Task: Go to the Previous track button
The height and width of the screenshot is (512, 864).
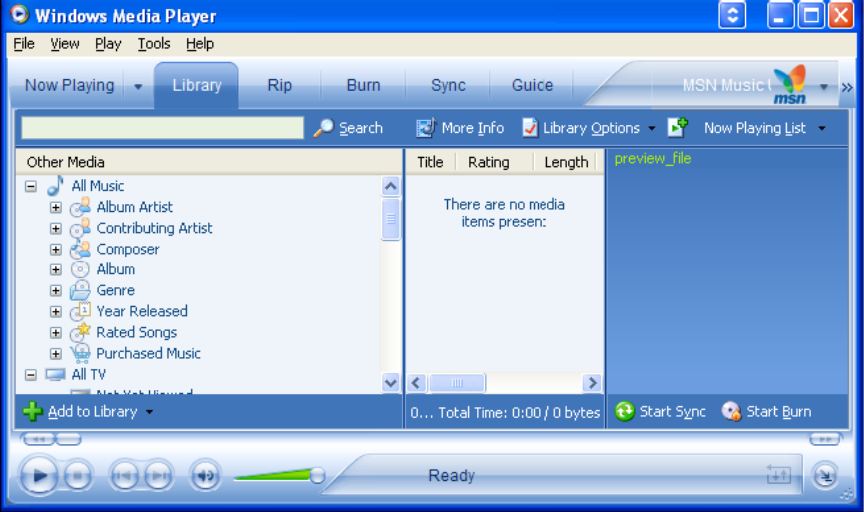Action: [x=124, y=475]
